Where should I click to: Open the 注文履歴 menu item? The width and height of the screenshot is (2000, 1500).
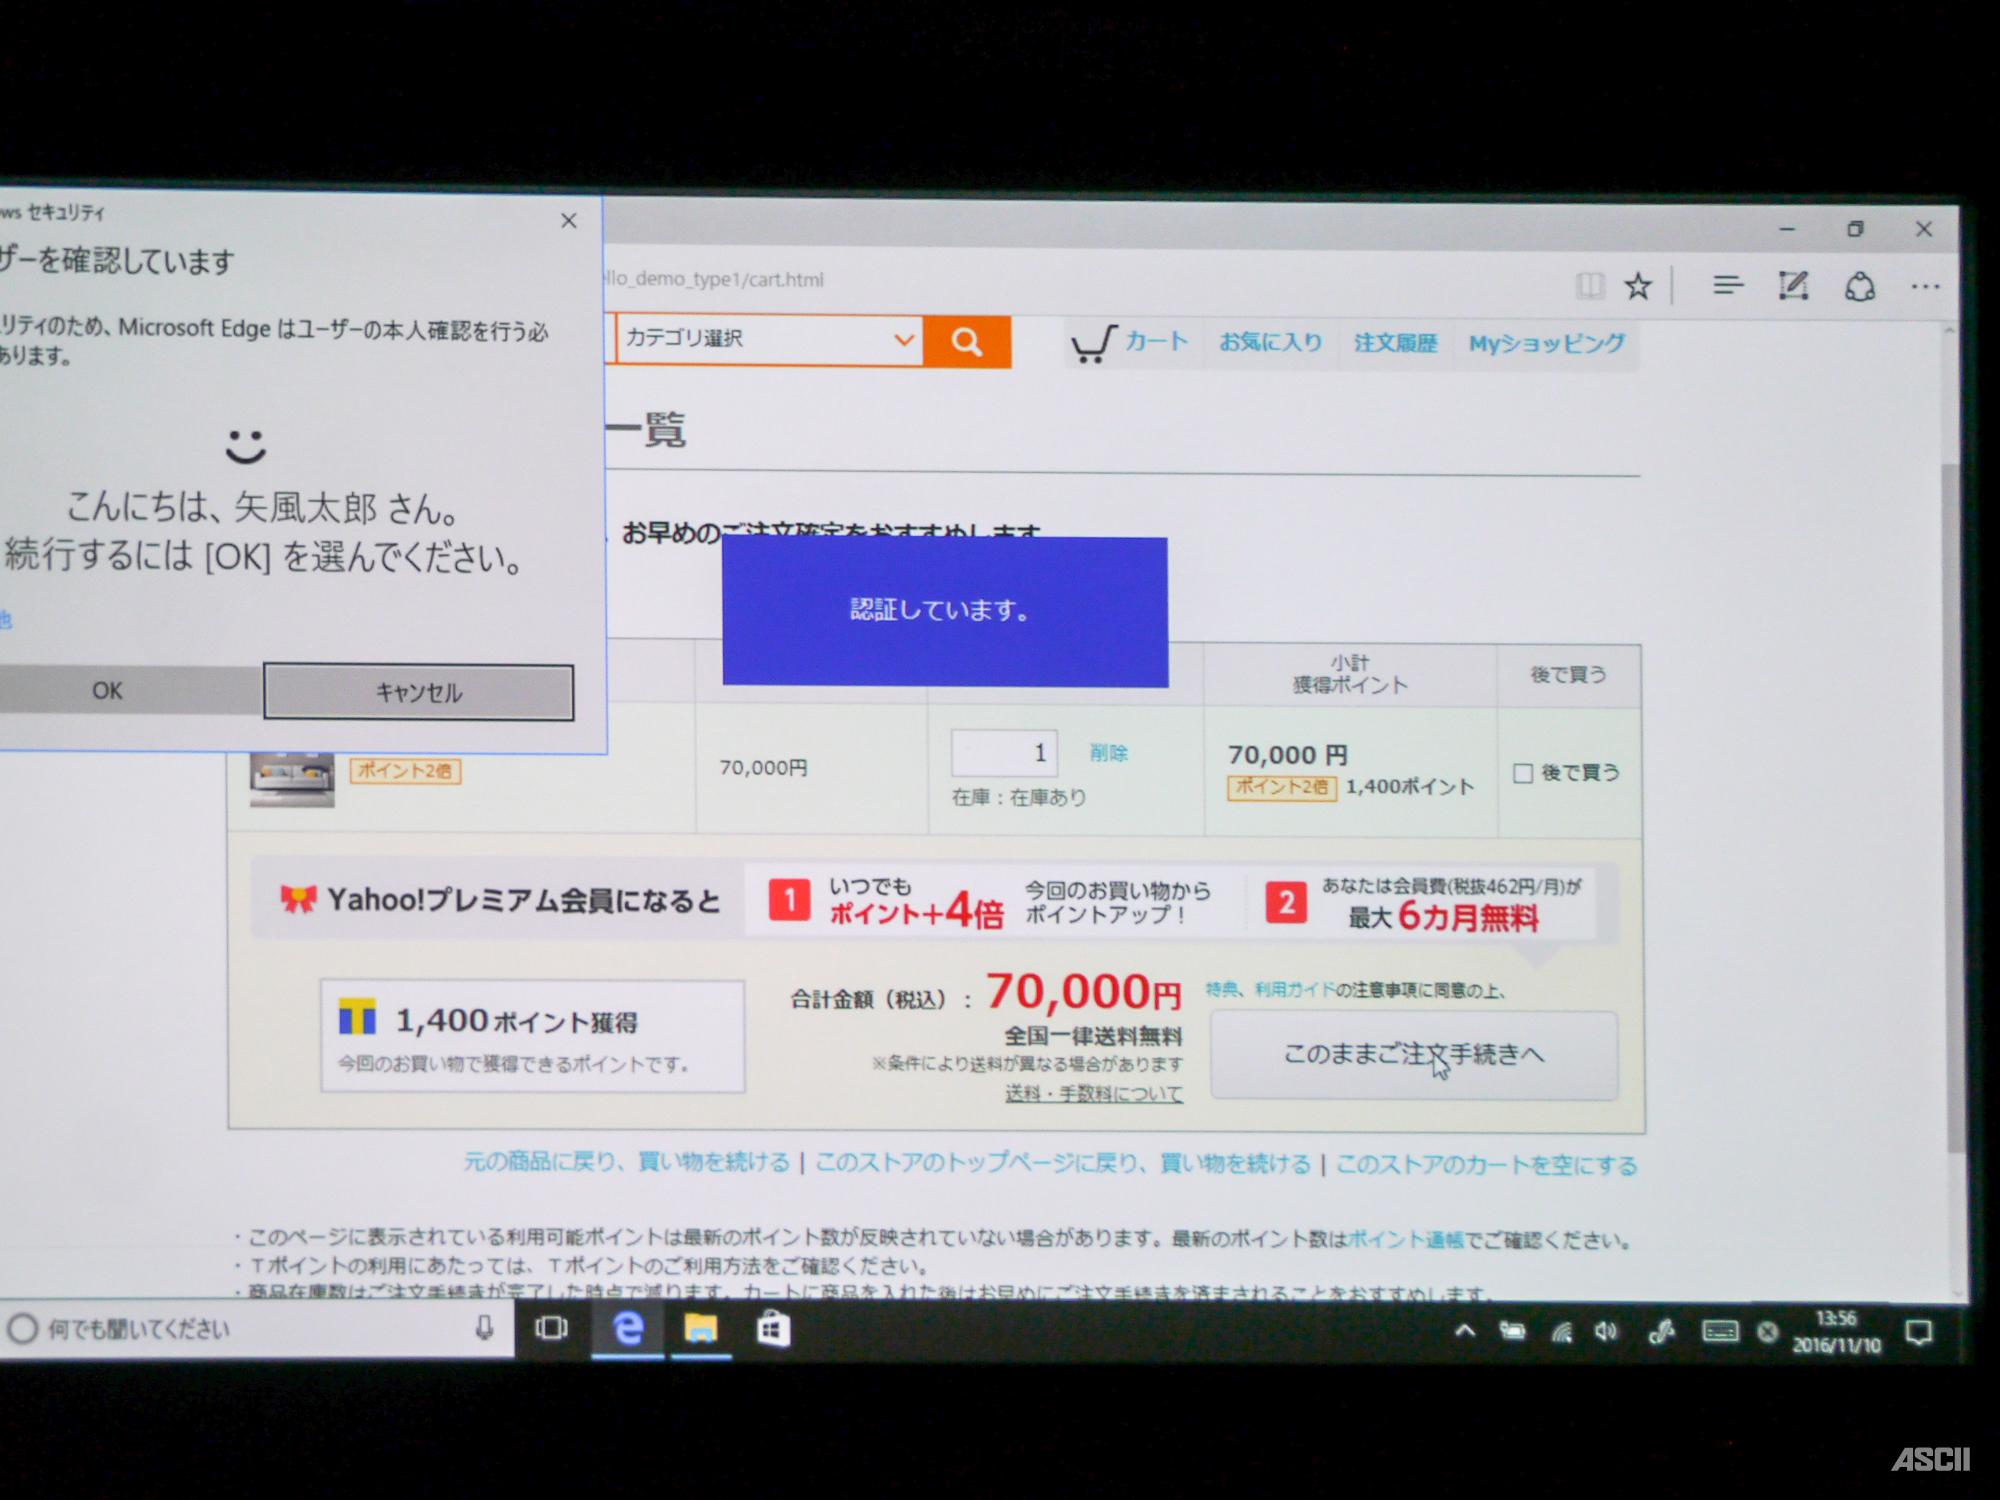[1395, 343]
